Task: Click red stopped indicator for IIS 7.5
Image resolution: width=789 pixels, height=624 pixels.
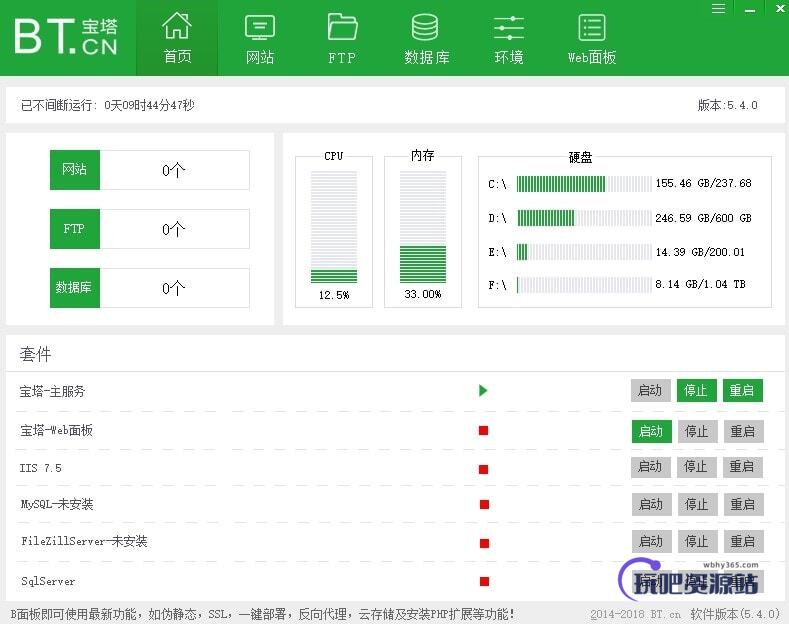Action: pos(484,469)
